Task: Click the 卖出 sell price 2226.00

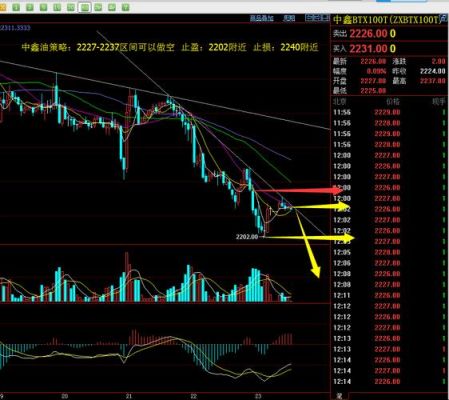Action: pos(368,33)
